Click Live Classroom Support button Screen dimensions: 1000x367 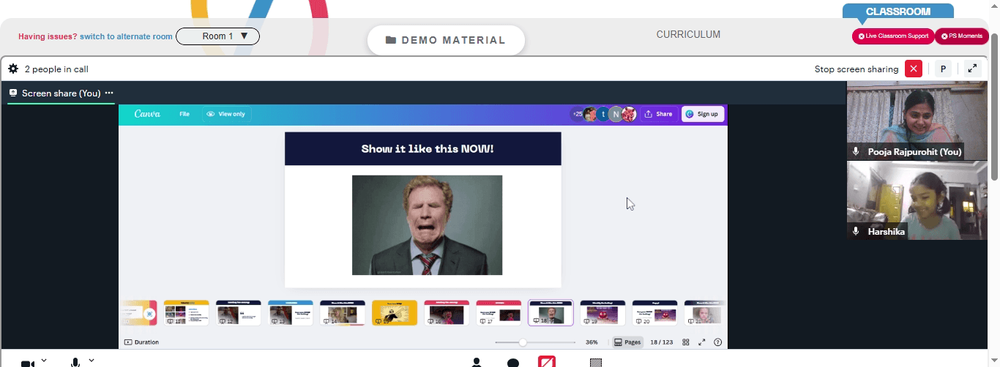point(893,36)
